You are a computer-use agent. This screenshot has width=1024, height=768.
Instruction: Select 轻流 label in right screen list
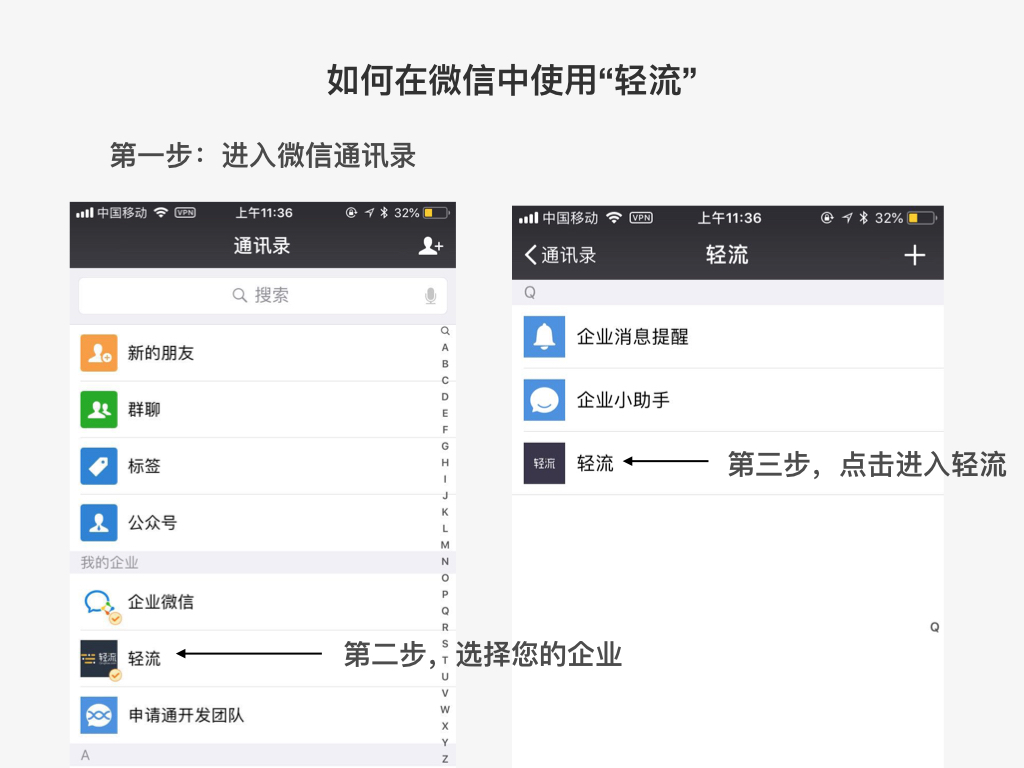click(595, 463)
